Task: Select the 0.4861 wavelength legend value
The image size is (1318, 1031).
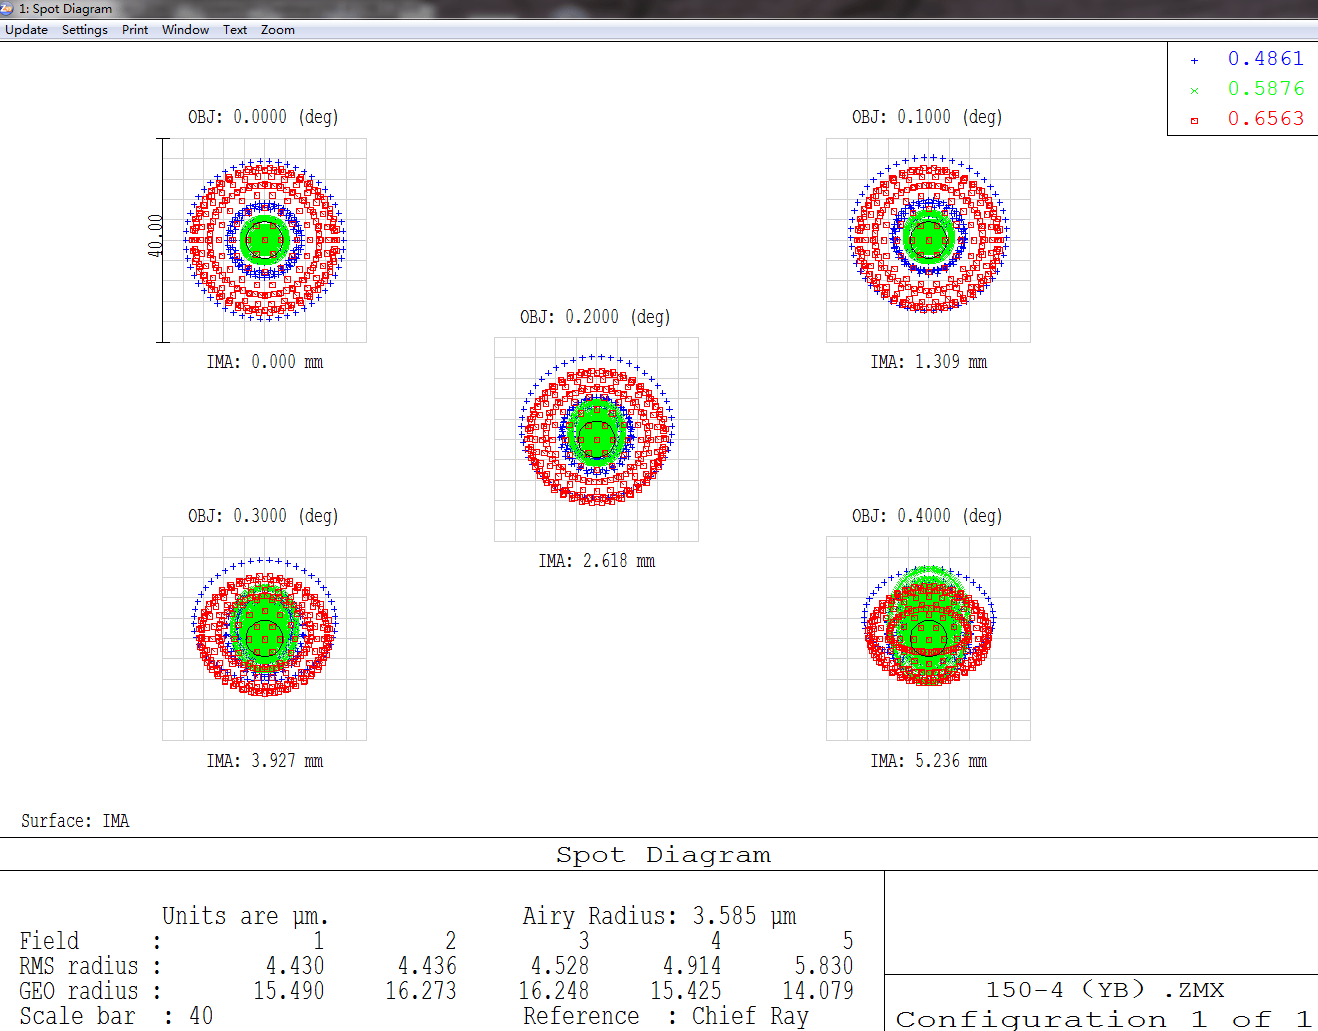Action: pyautogui.click(x=1265, y=59)
